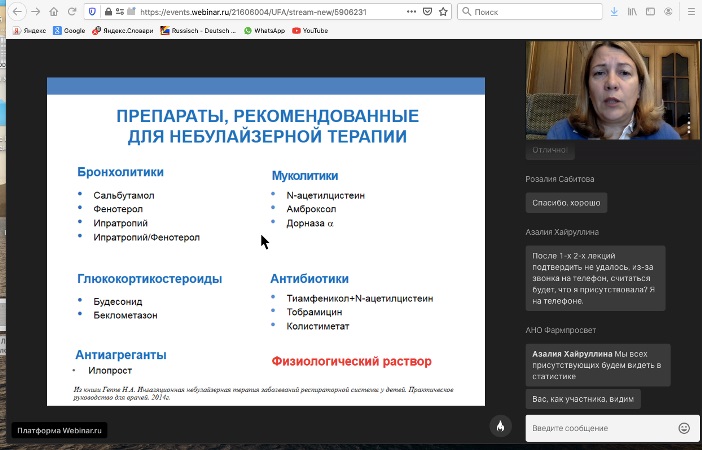The height and width of the screenshot is (450, 702).
Task: Click the Илопрост list item
Action: pyautogui.click(x=110, y=370)
